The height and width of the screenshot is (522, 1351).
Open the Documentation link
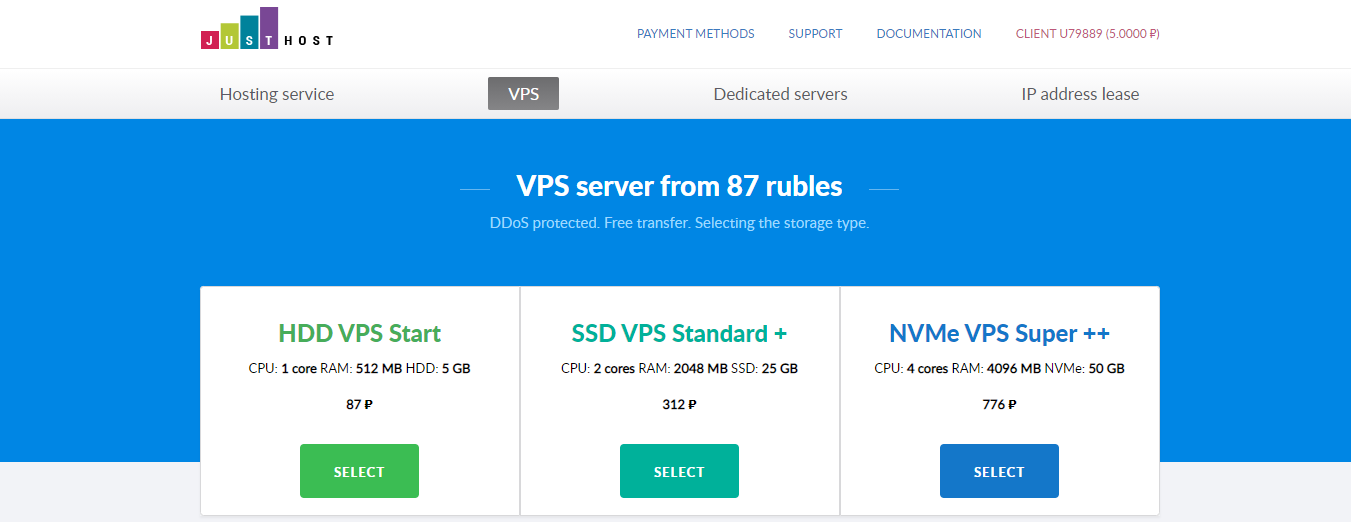tap(929, 34)
